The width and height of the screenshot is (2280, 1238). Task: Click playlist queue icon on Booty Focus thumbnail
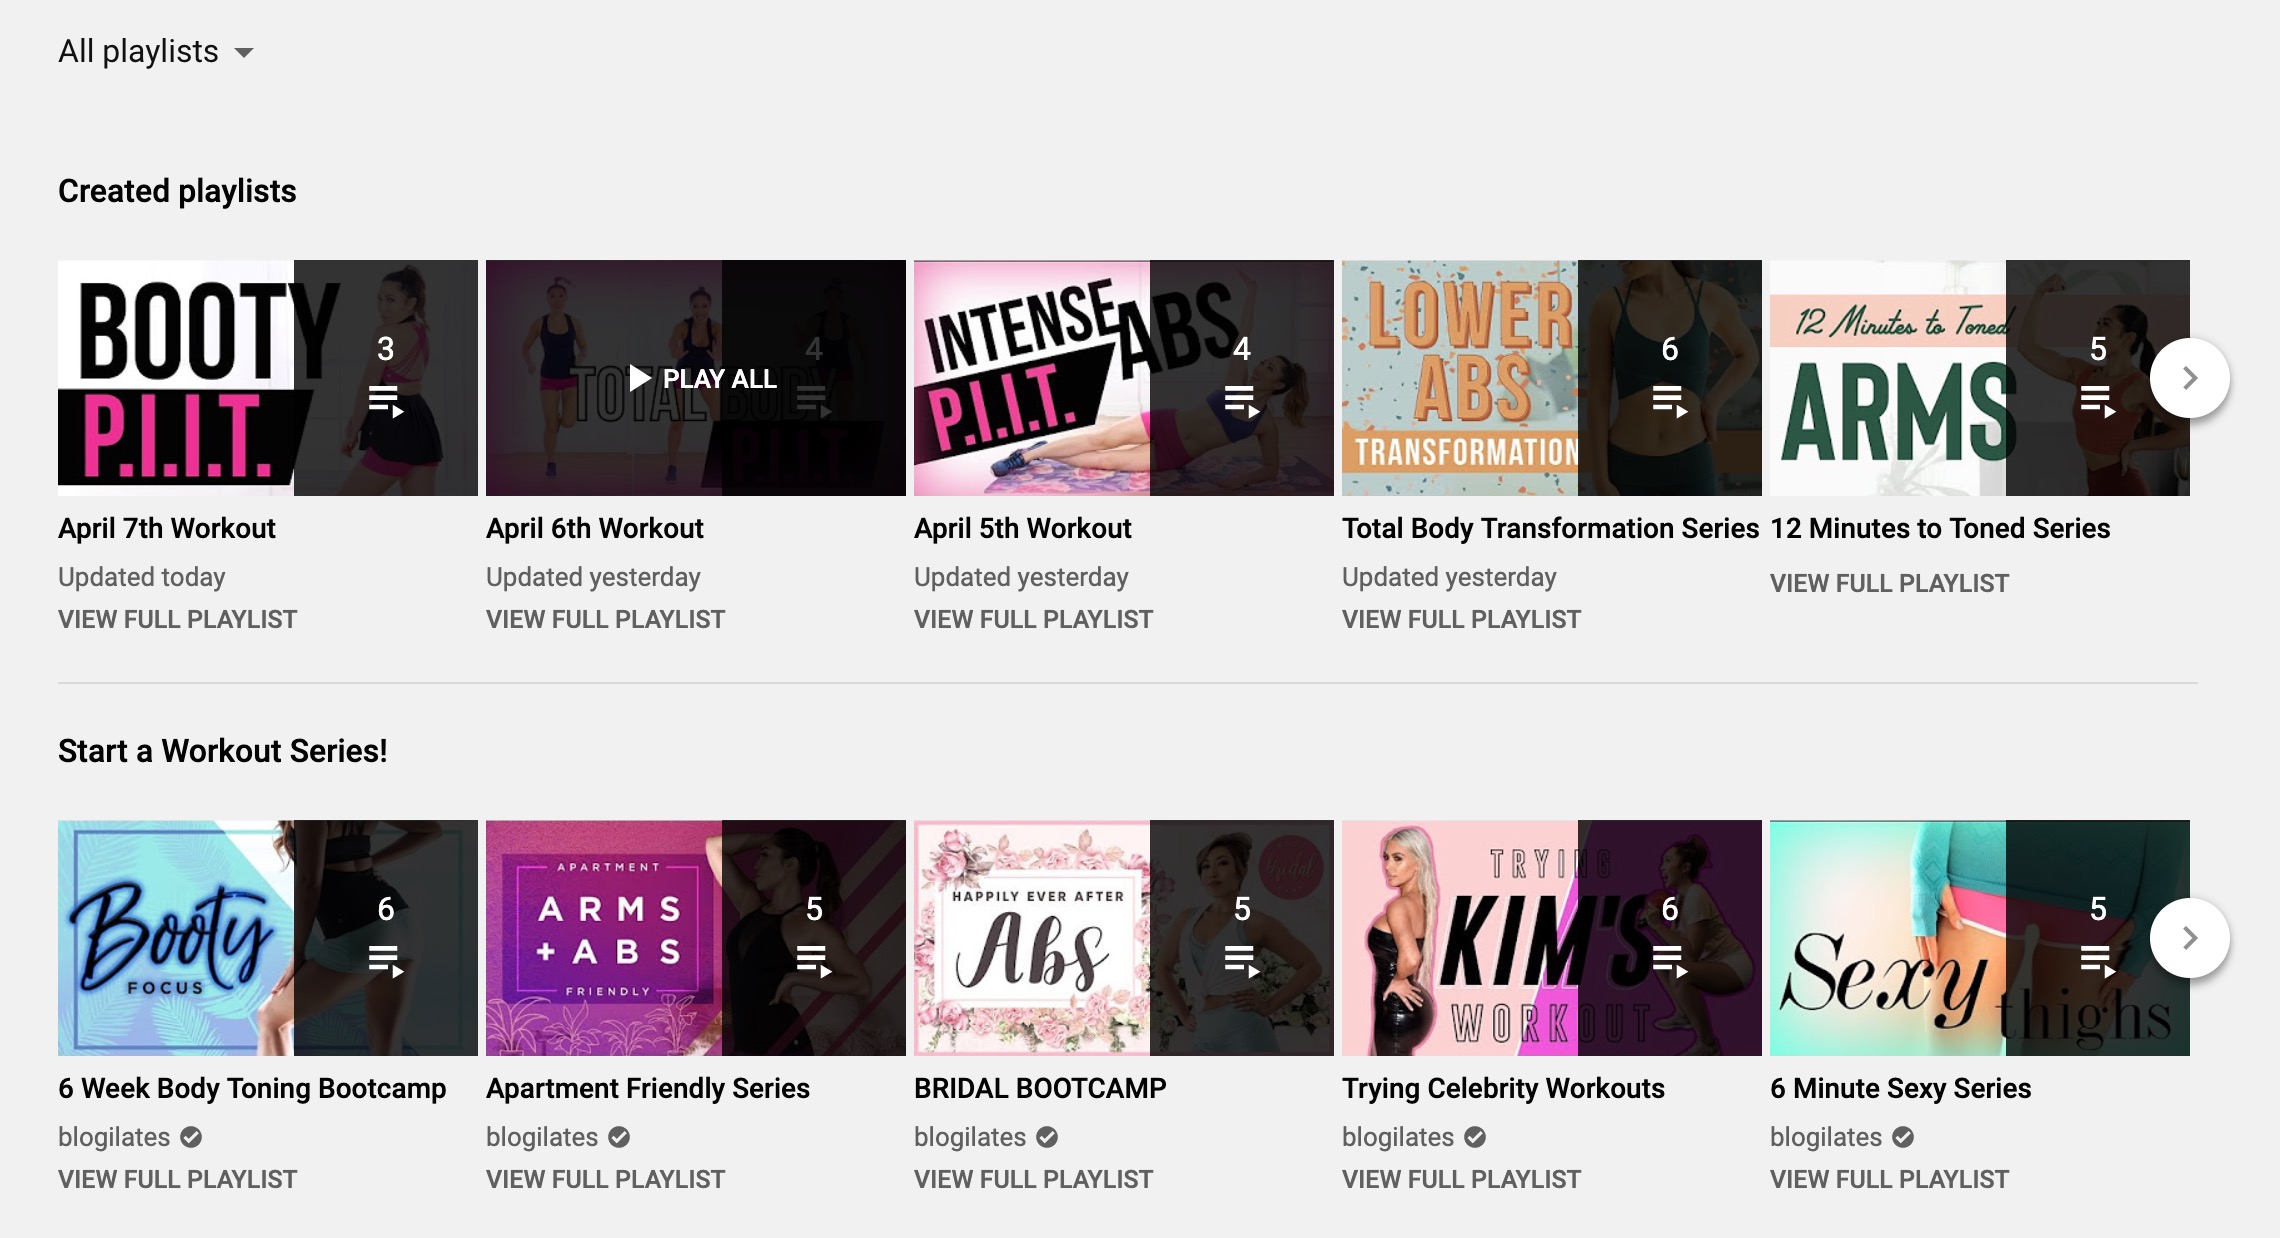[385, 961]
